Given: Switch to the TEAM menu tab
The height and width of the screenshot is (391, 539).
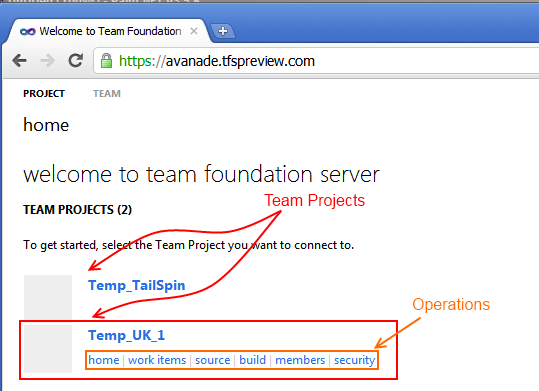Looking at the screenshot, I should click(x=107, y=94).
